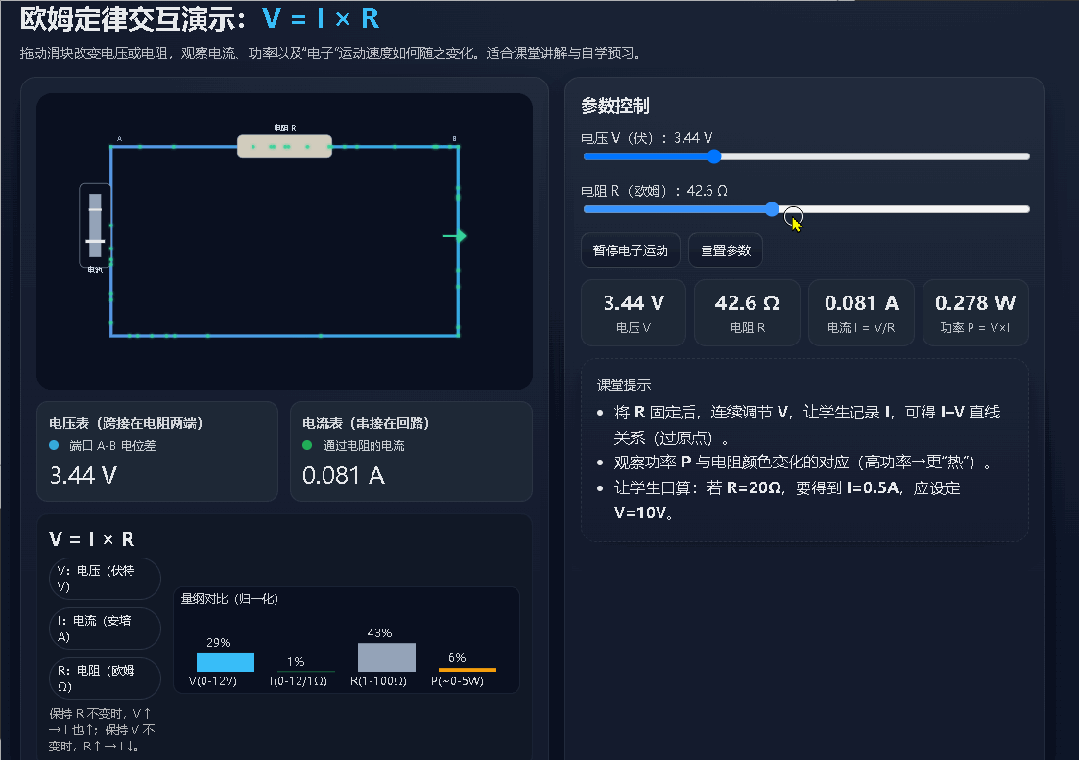Screen dimensions: 1079x760
Task: Click the 电压表 voltmeter panel
Action: point(156,451)
